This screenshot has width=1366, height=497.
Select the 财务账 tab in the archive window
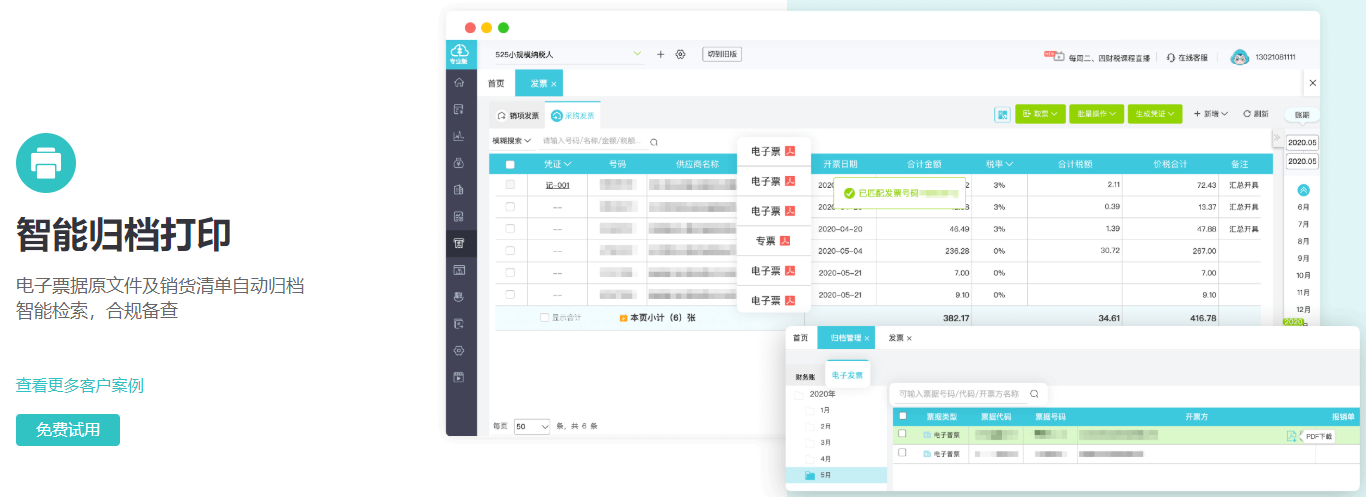tap(805, 377)
